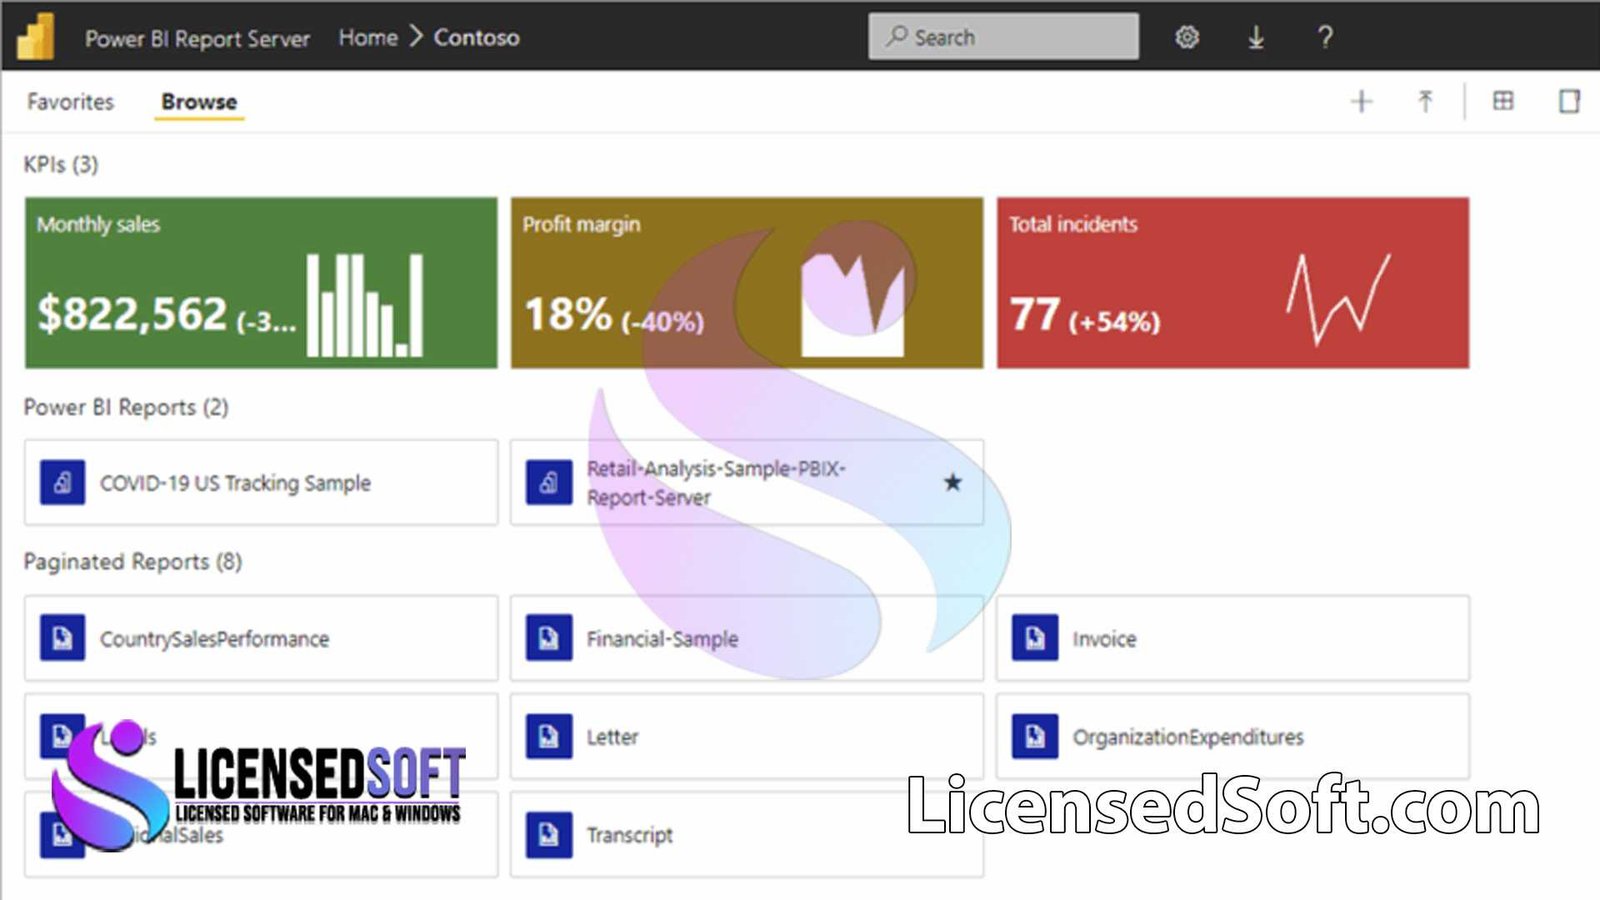Screen dimensions: 1600x900
Task: Click the upload arrow icon
Action: point(1425,101)
